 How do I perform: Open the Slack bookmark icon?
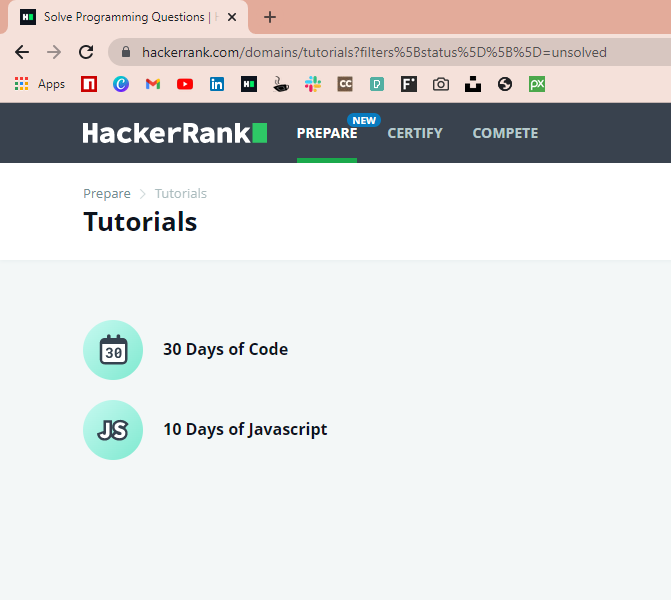(x=313, y=84)
